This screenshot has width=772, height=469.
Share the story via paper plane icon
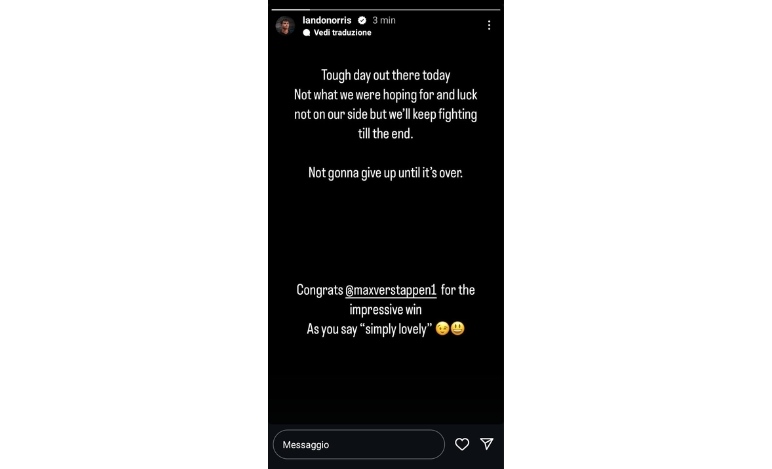[x=487, y=444]
